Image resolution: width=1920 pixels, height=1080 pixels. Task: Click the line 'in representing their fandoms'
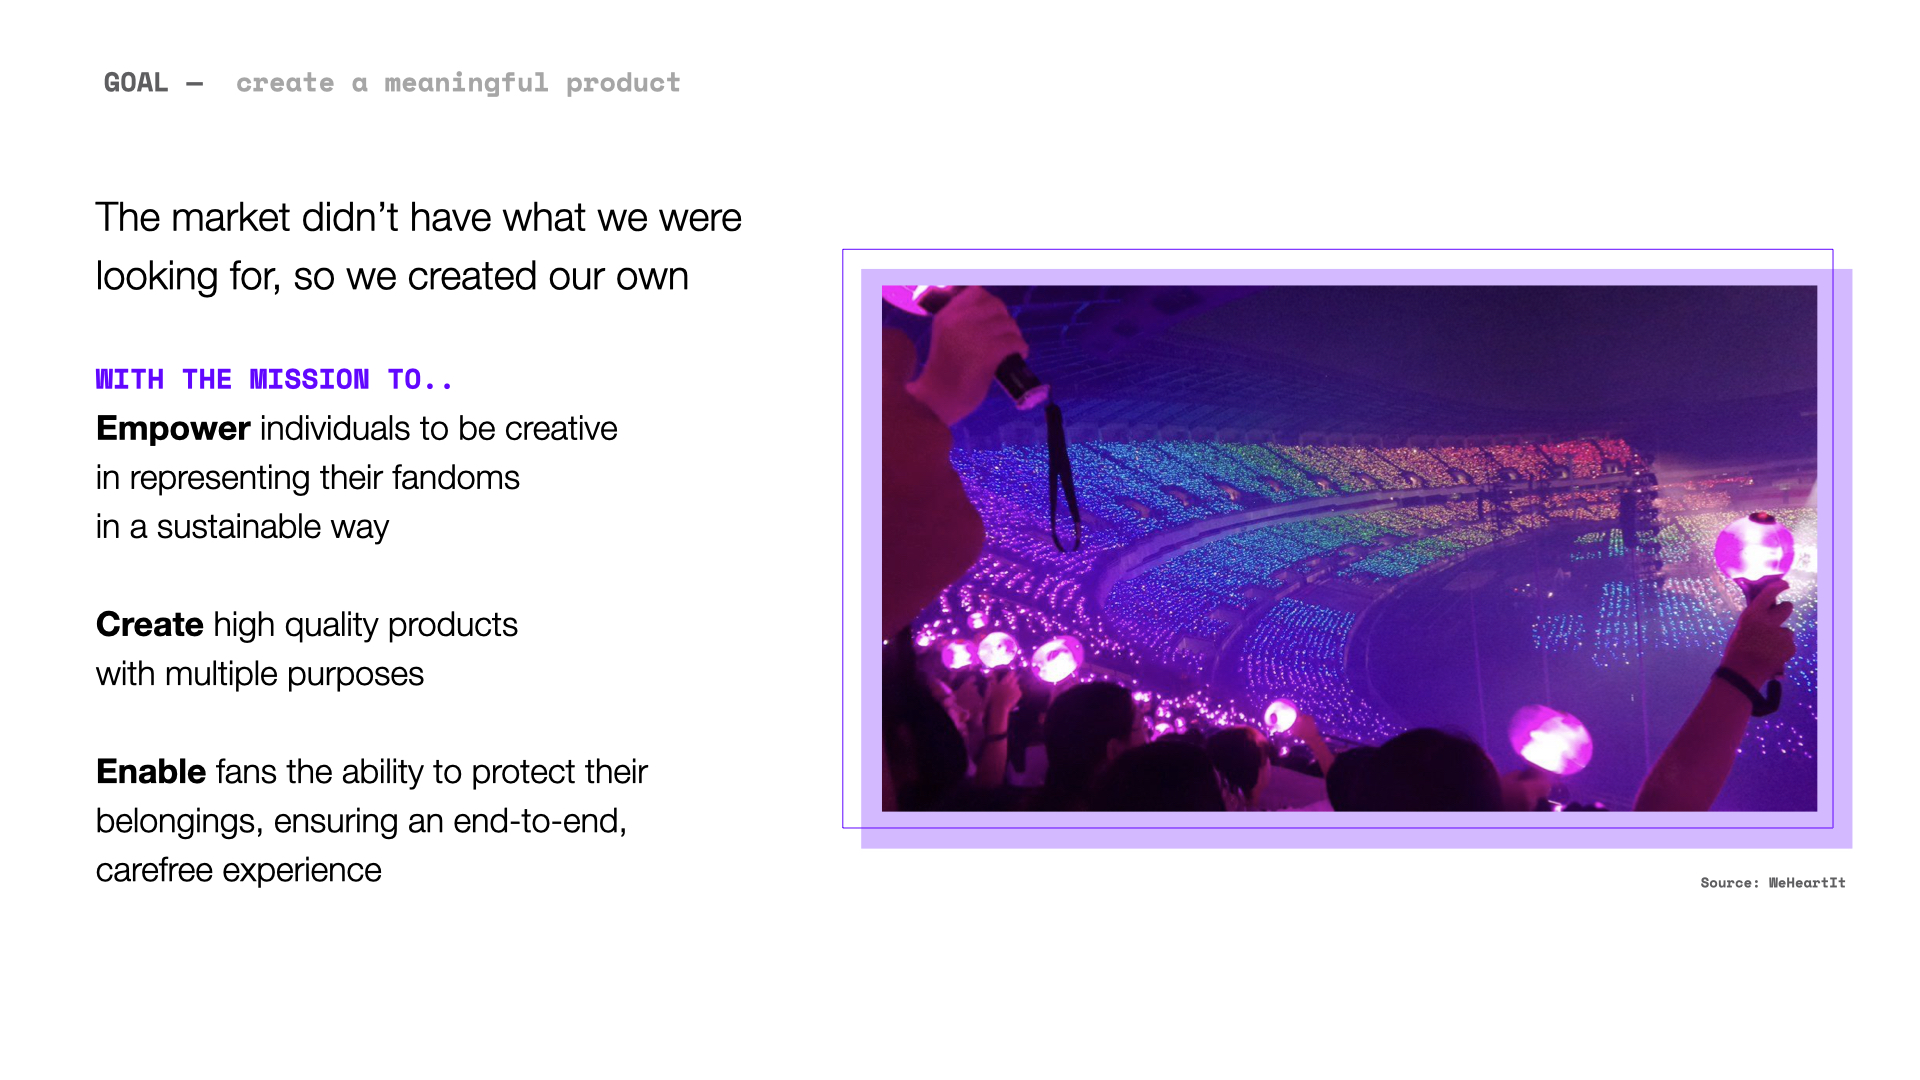308,478
